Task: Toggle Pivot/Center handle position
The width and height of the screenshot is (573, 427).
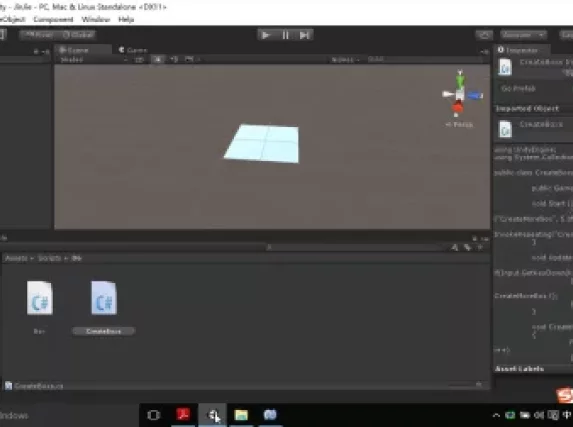Action: (39, 35)
